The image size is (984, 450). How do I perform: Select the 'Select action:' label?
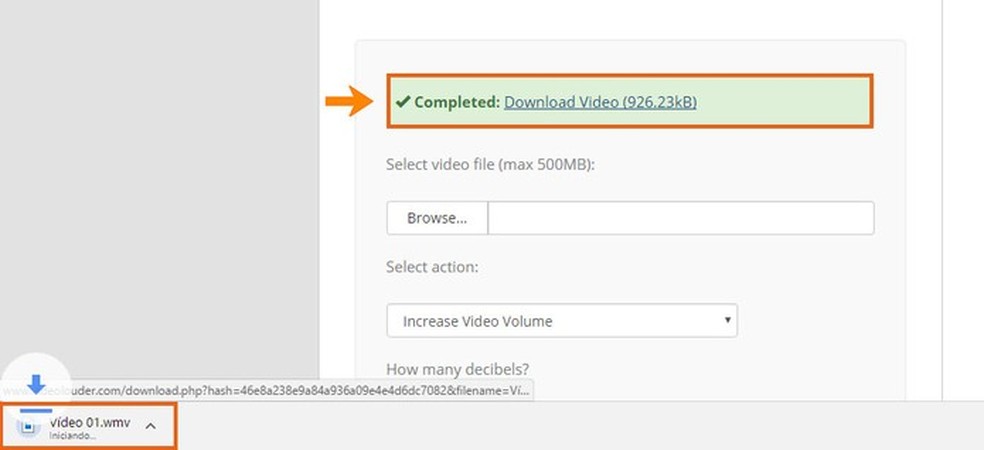coord(432,267)
